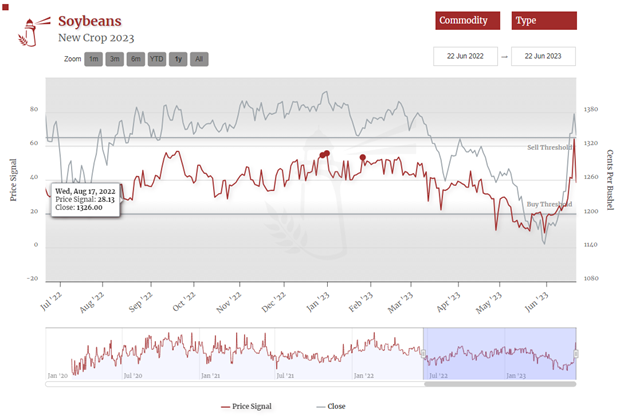Image resolution: width=624 pixels, height=418 pixels.
Task: Edit the start date field 22 Jun 2022
Action: pos(465,56)
